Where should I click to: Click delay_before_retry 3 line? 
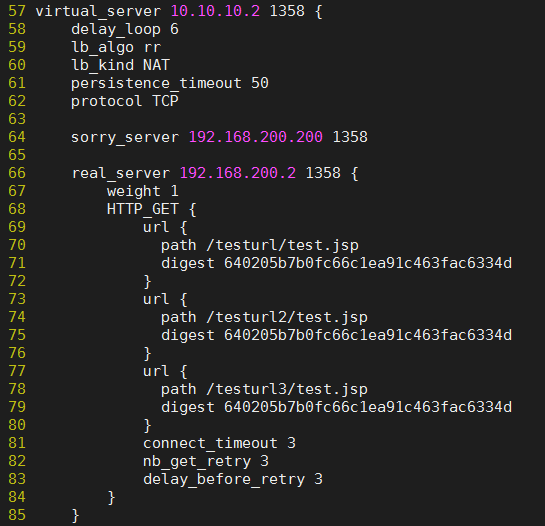[233, 479]
